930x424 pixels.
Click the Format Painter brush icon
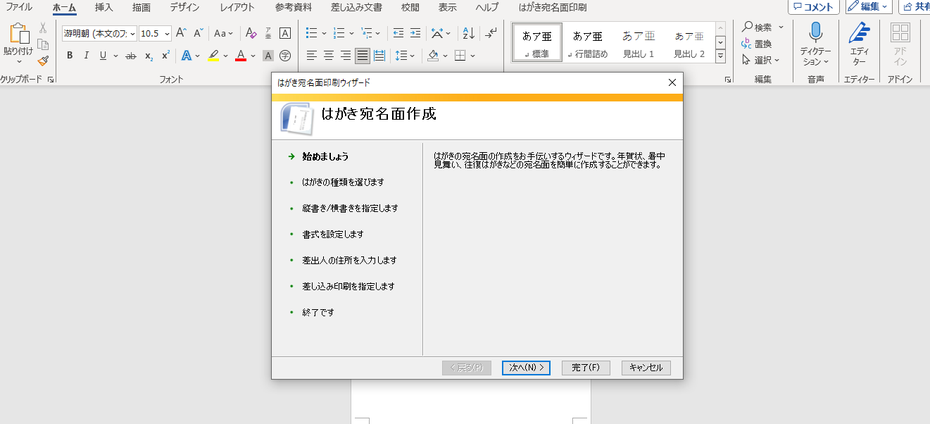pyautogui.click(x=43, y=60)
